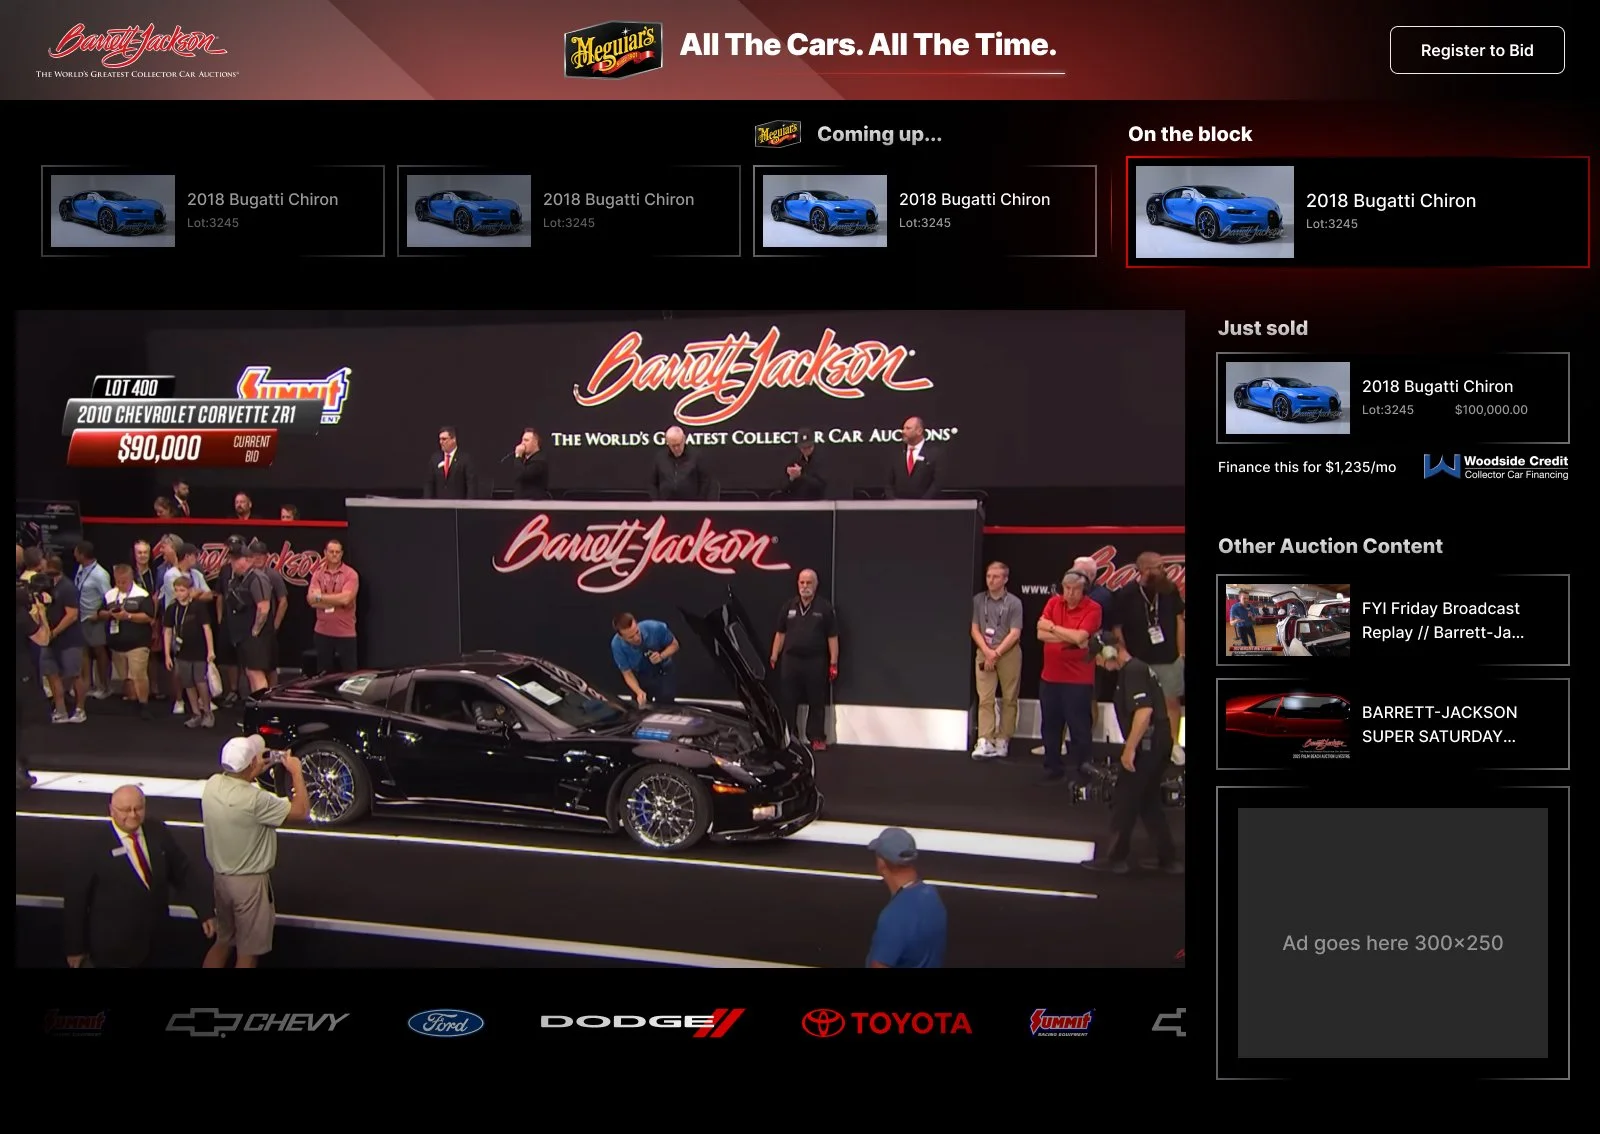
Task: Click the Other Auction Content heading
Action: click(1330, 546)
